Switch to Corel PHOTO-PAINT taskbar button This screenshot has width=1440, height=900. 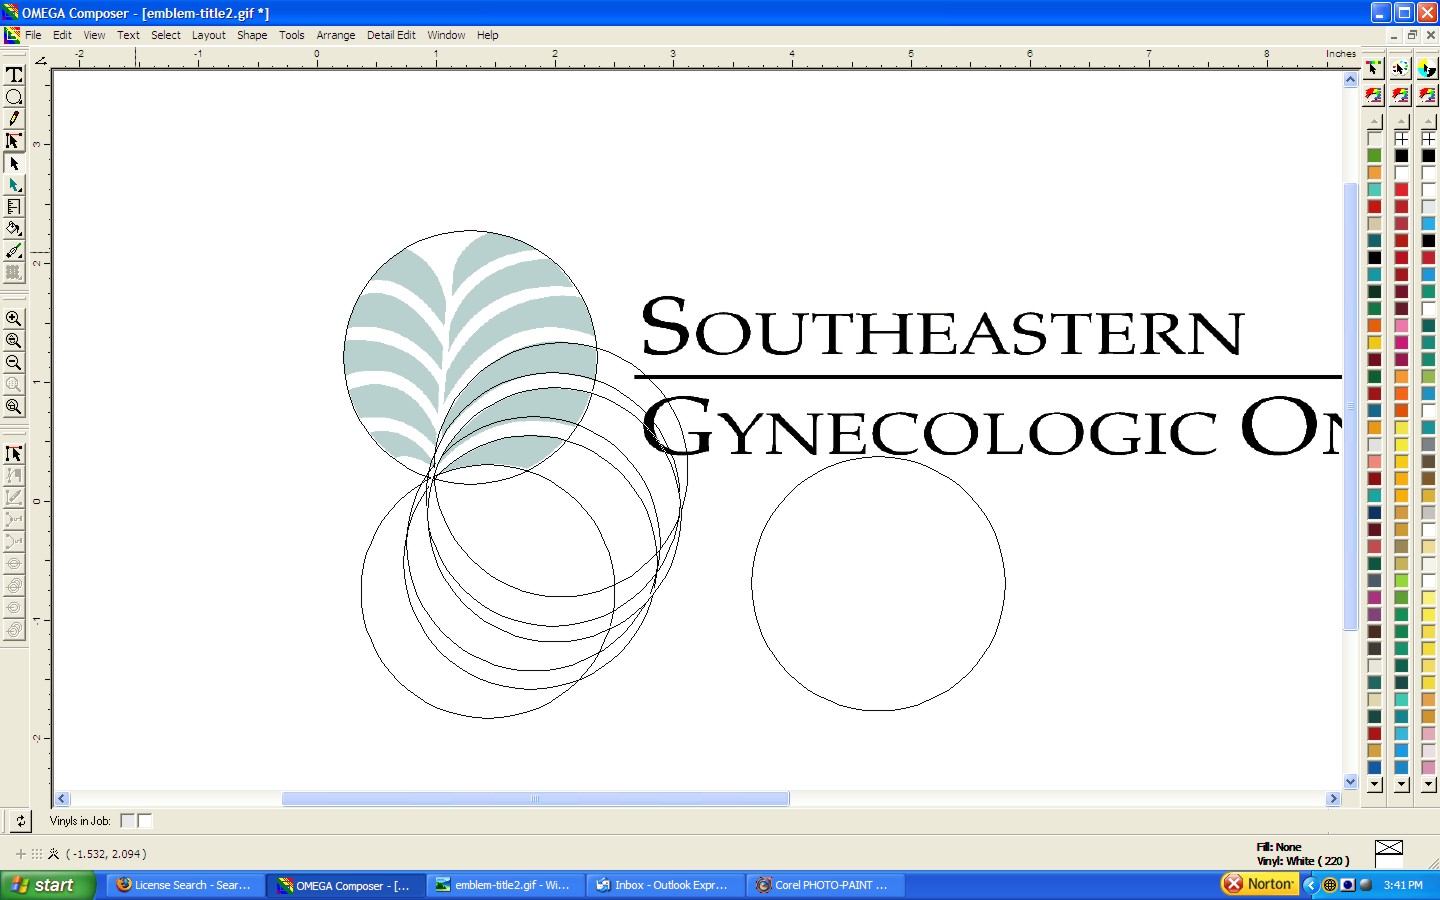pos(826,885)
